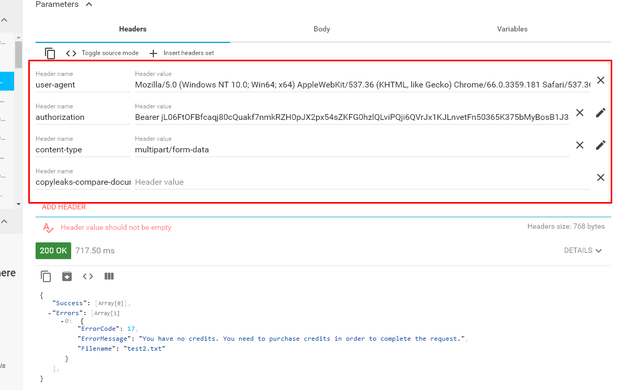Click the sidebar scrollbar down arrow
The image size is (640, 390).
coord(18,204)
